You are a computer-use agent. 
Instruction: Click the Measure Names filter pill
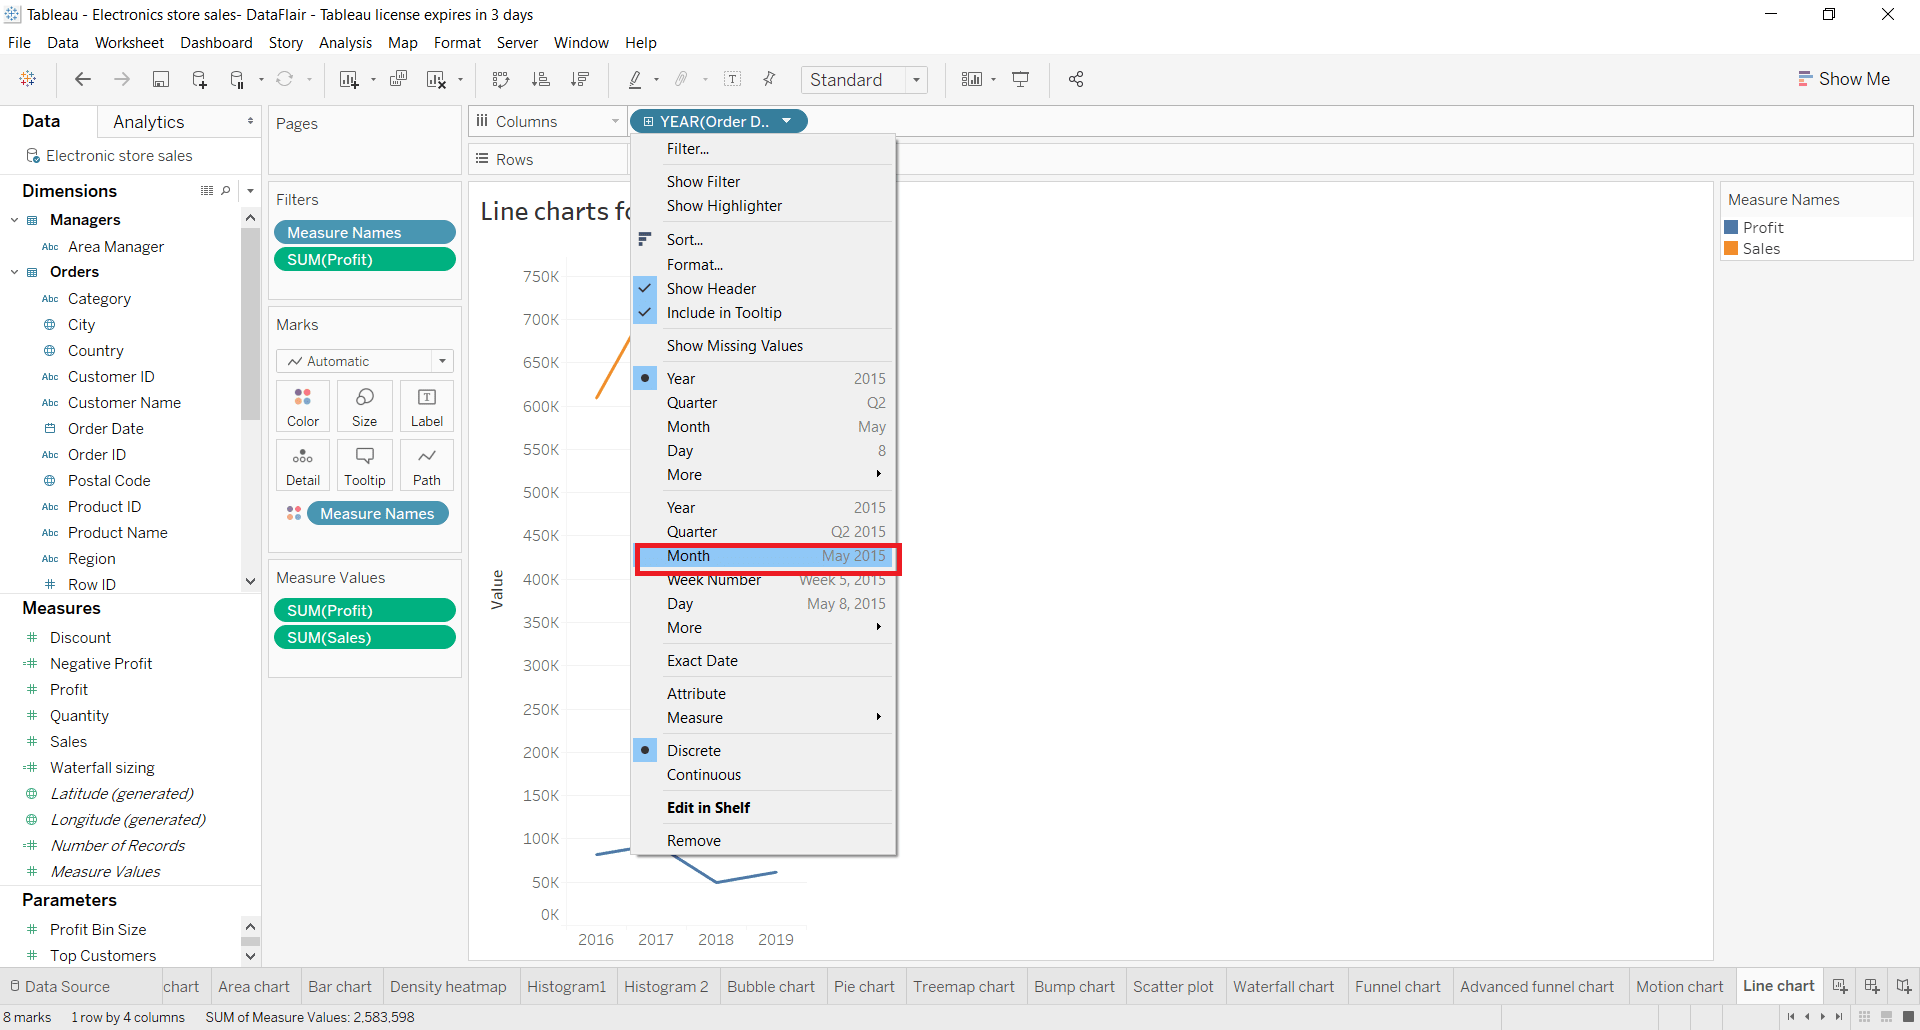(x=364, y=232)
